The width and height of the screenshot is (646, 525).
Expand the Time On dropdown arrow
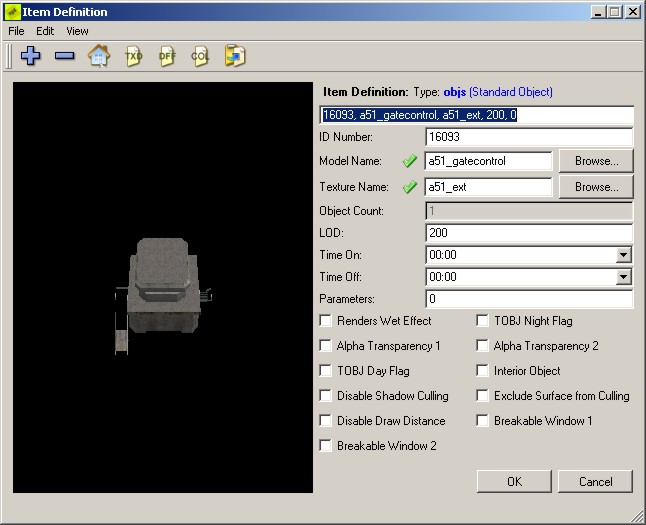[623, 255]
